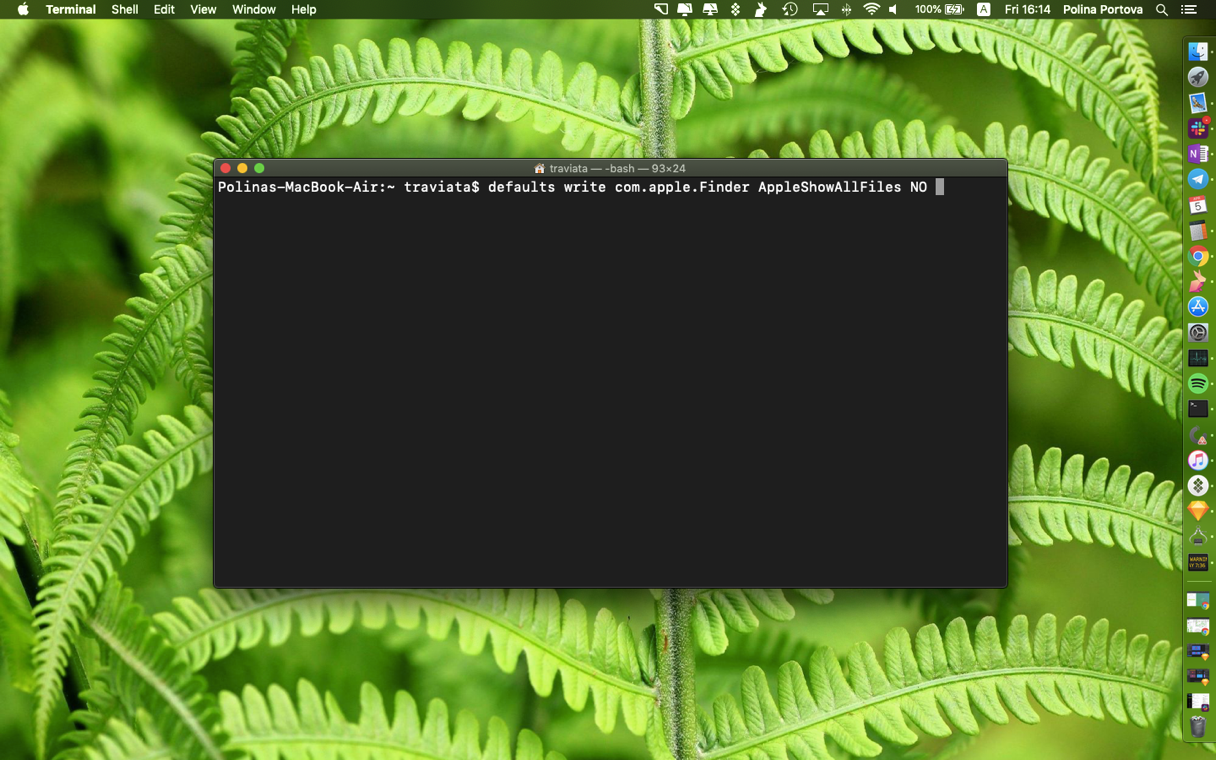The height and width of the screenshot is (760, 1216).
Task: Zoom the Terminal window with green button
Action: click(259, 168)
